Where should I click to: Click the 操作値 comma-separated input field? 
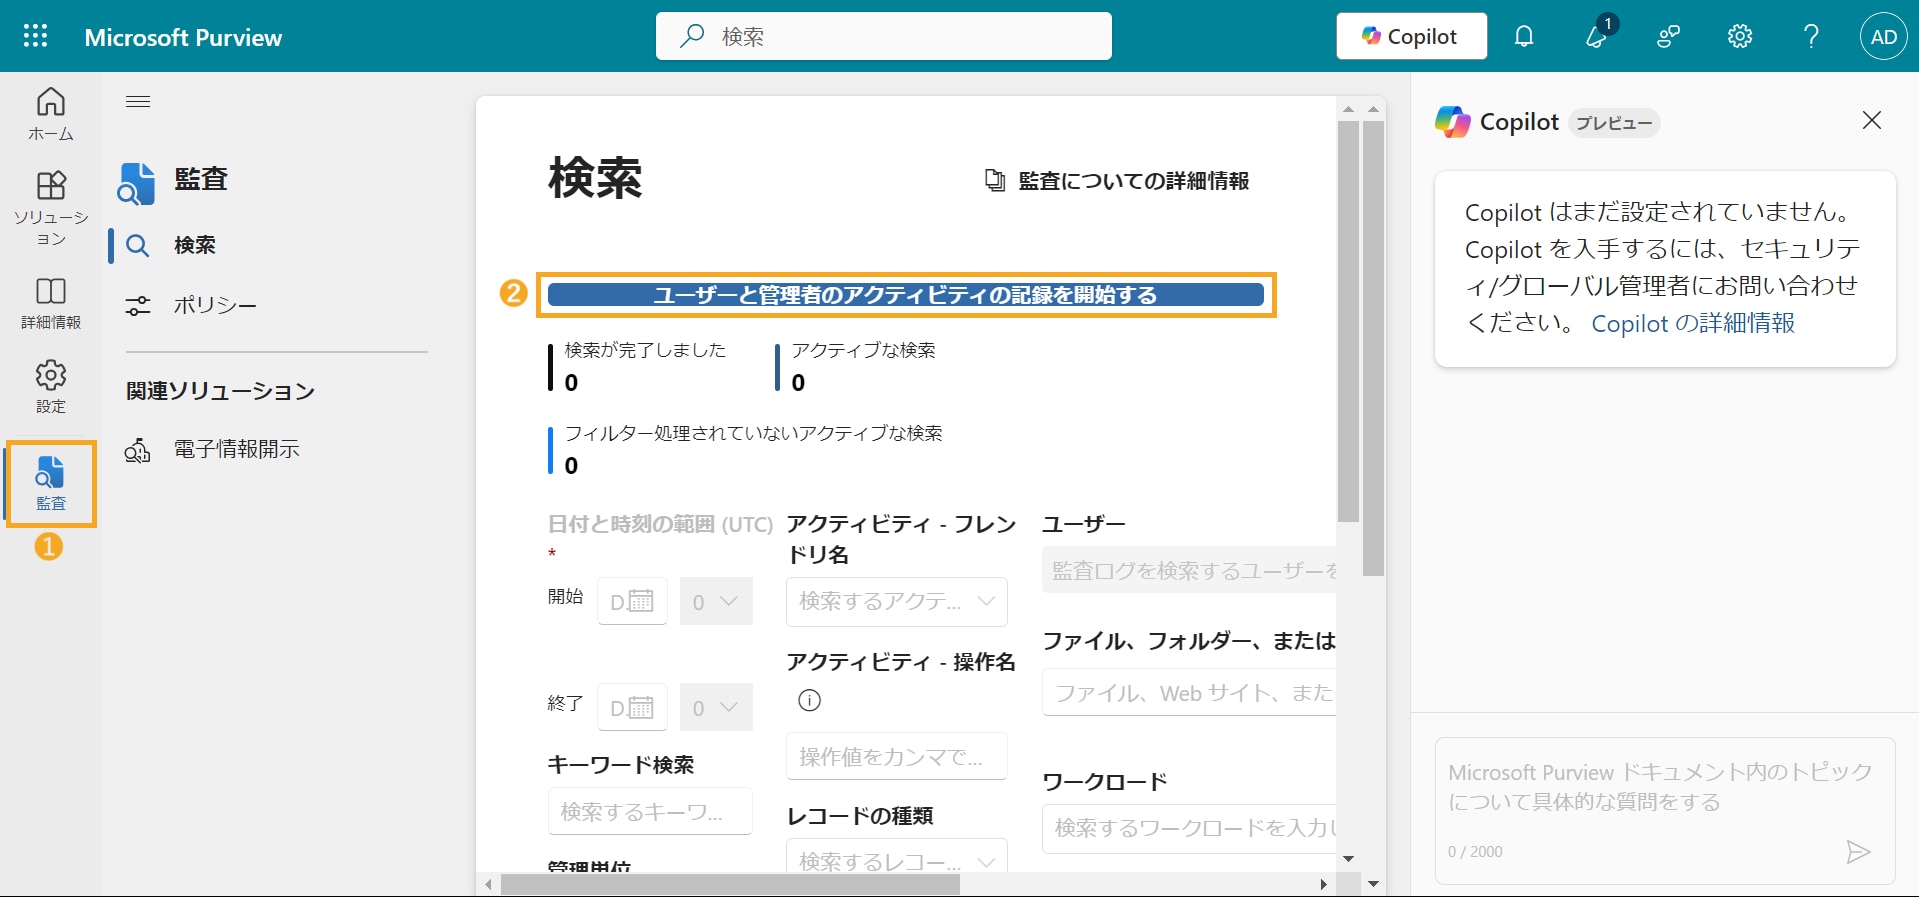(x=897, y=757)
